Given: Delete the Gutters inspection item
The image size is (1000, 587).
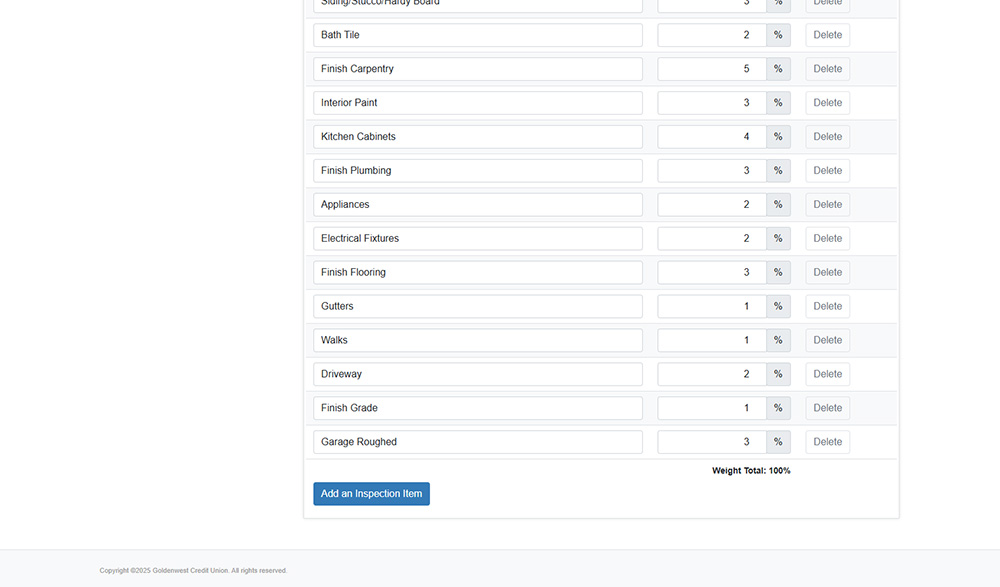Looking at the screenshot, I should [827, 306].
